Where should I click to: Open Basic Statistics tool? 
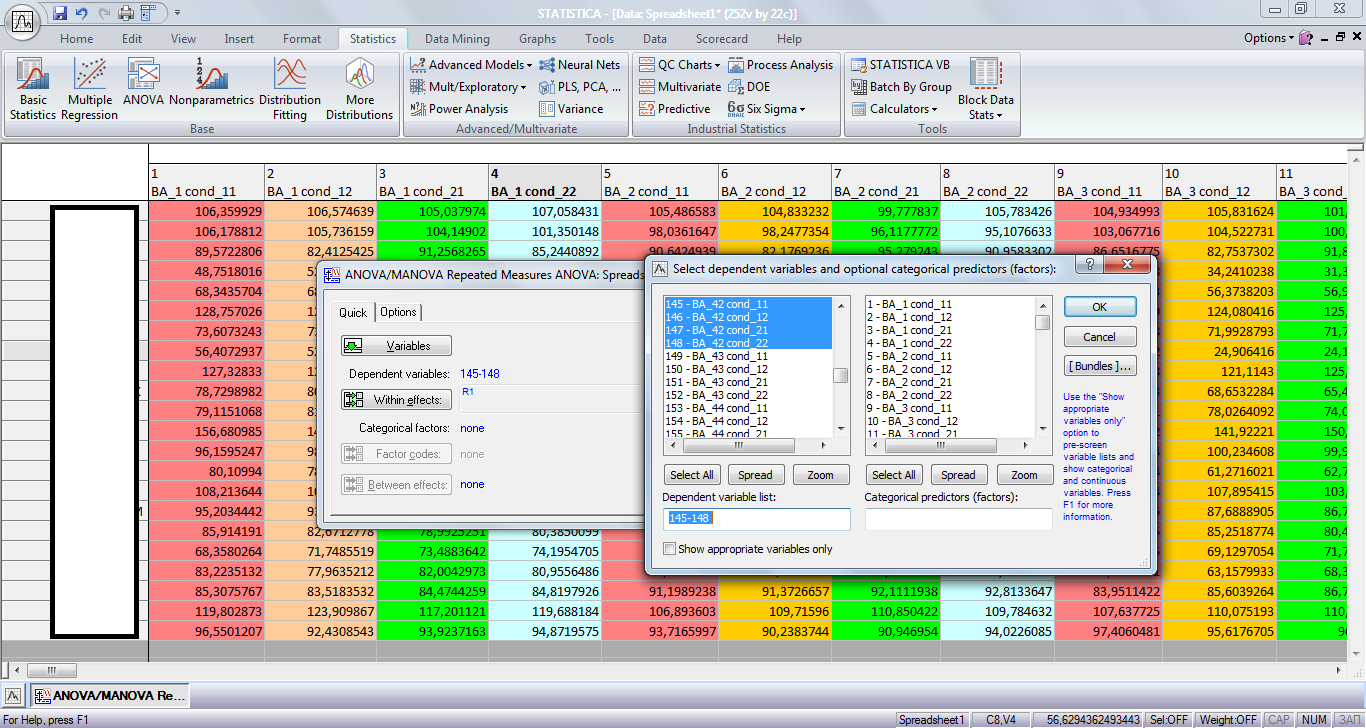(33, 88)
